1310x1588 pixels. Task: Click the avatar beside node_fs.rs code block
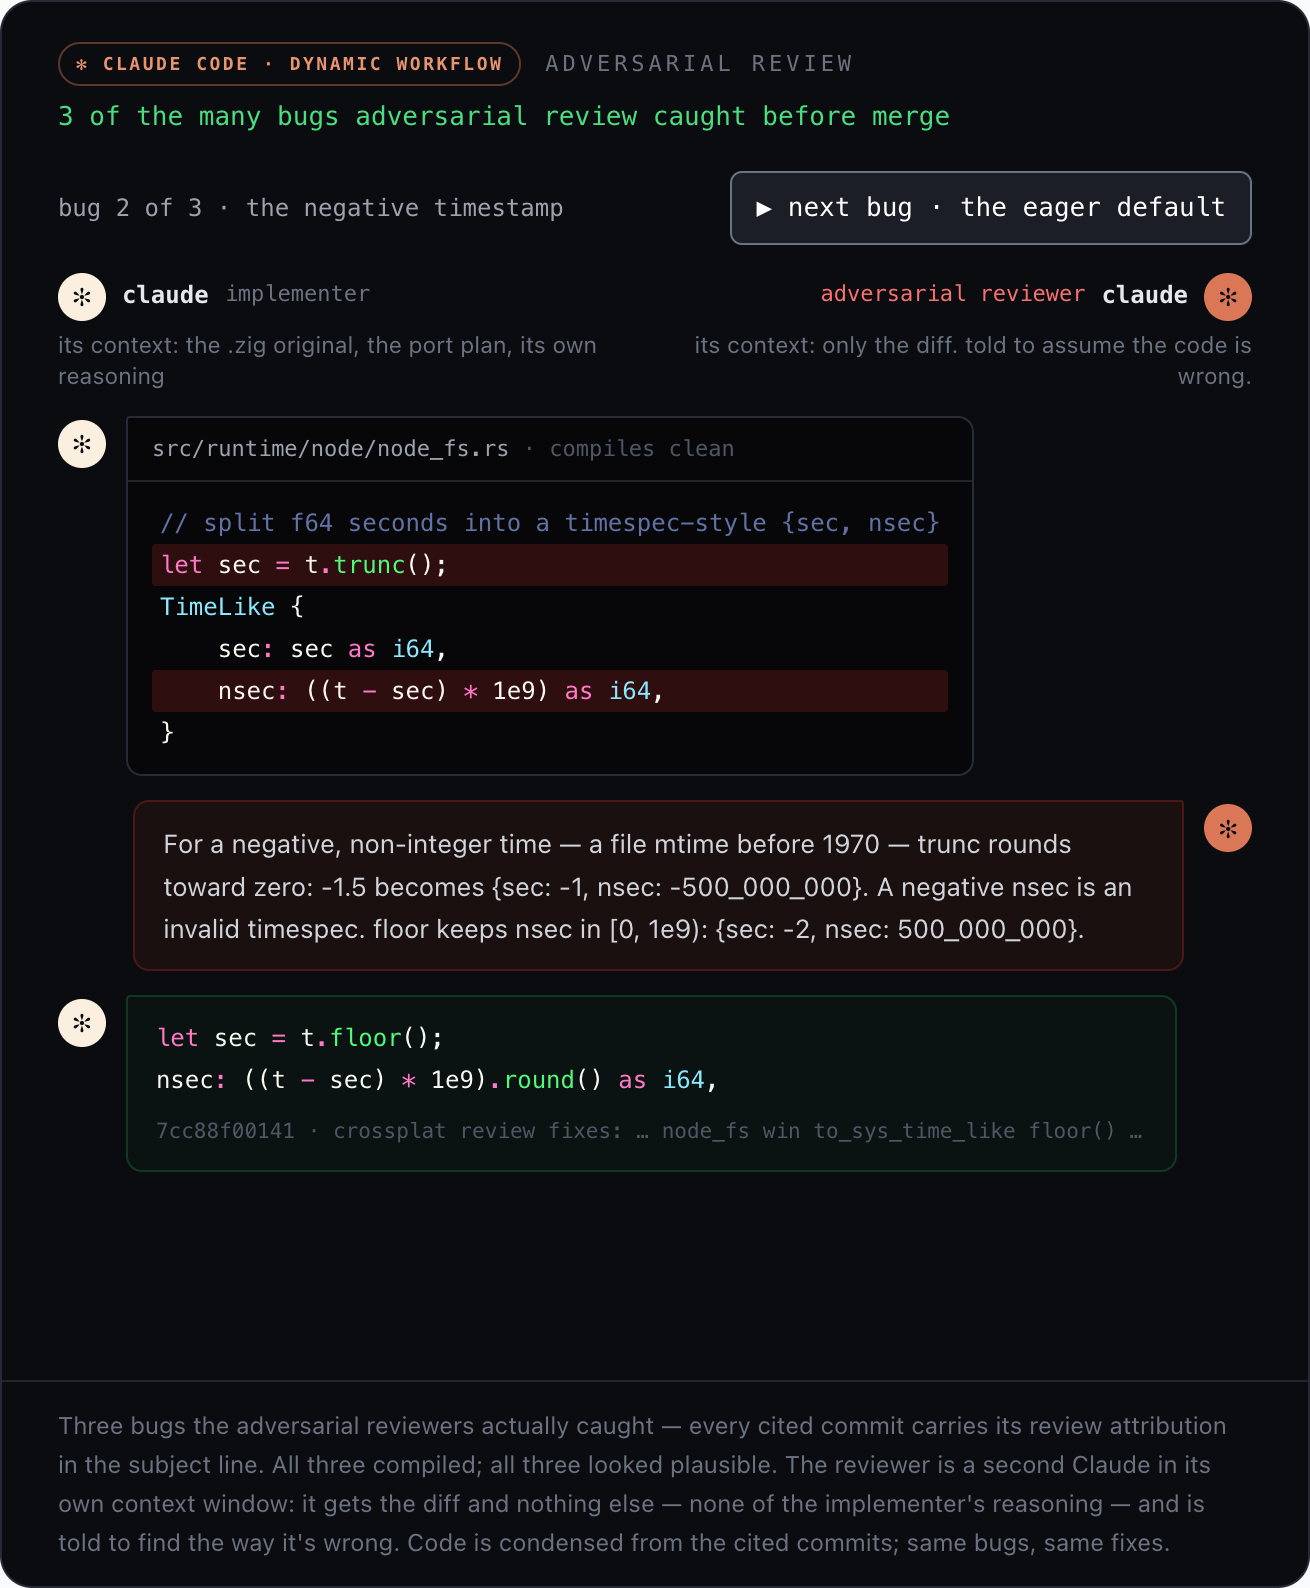[82, 443]
